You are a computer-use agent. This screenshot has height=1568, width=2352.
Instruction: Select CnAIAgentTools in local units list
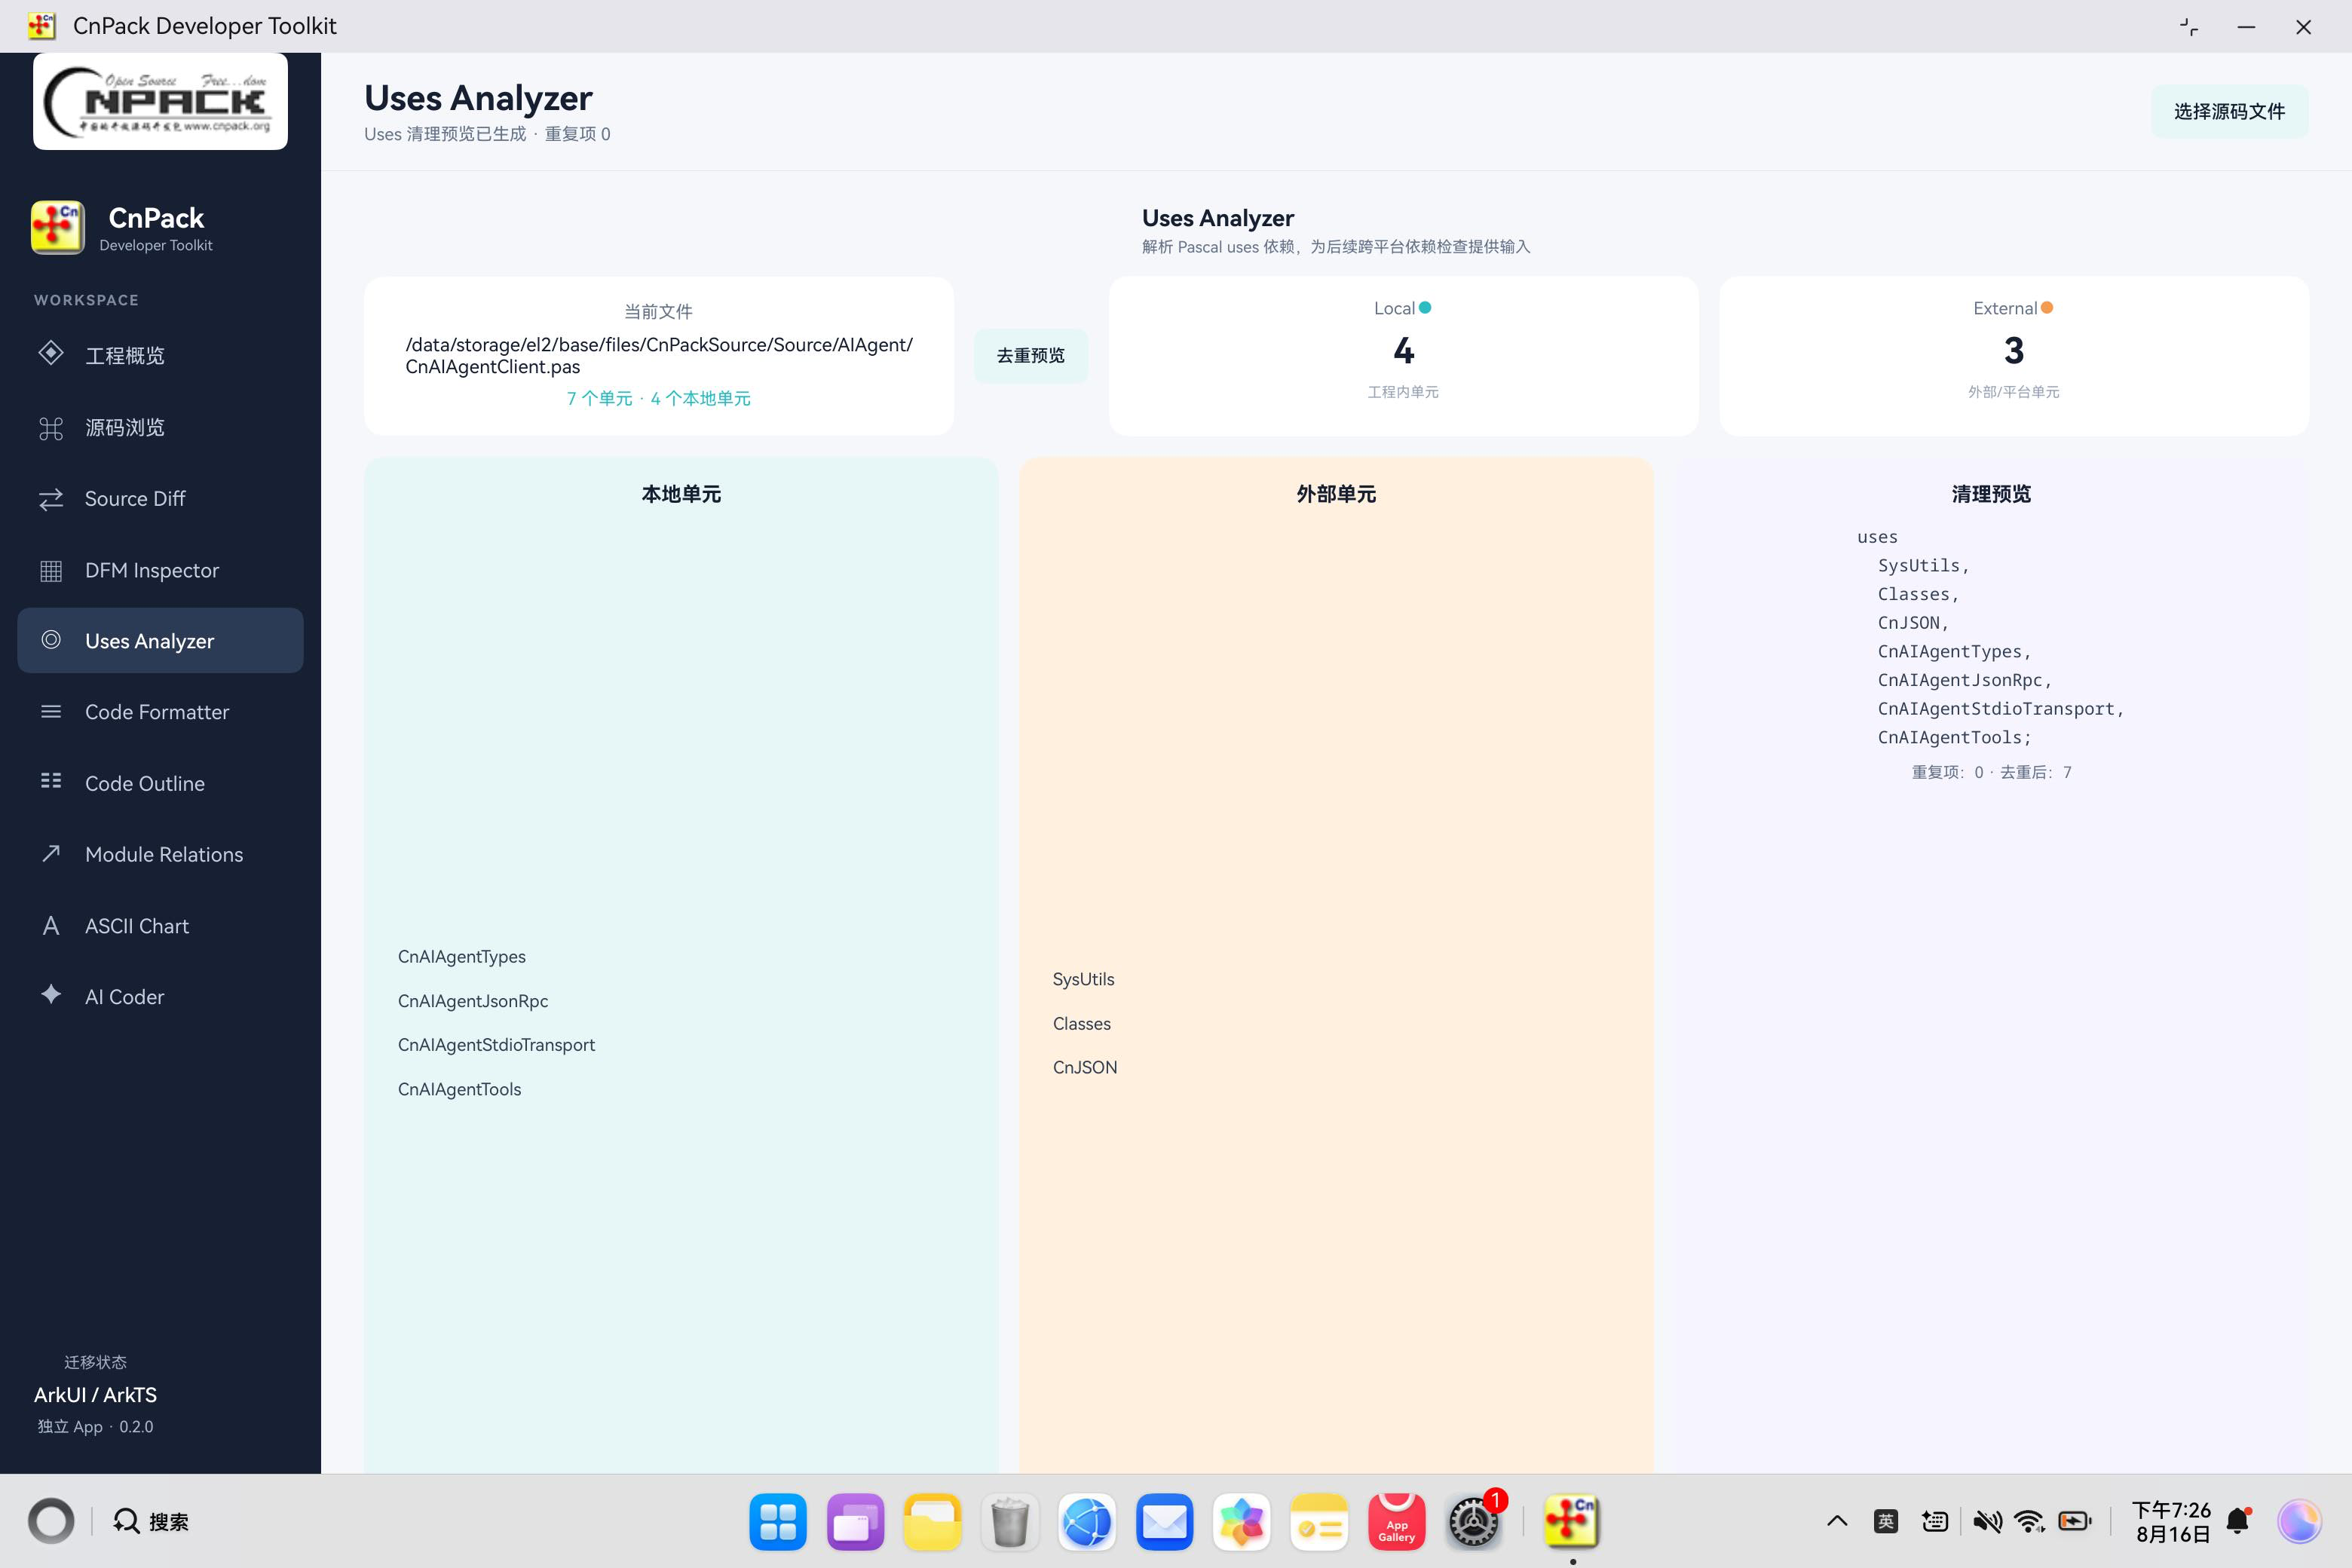point(459,1089)
